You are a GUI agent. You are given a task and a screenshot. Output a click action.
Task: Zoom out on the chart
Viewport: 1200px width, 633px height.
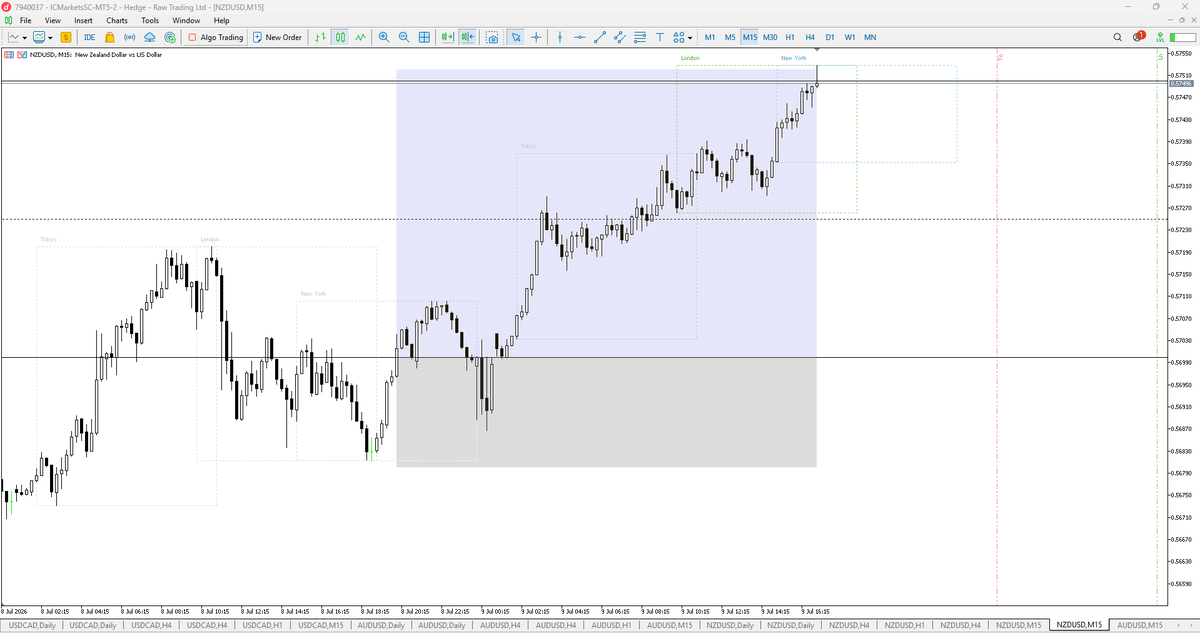click(x=404, y=37)
